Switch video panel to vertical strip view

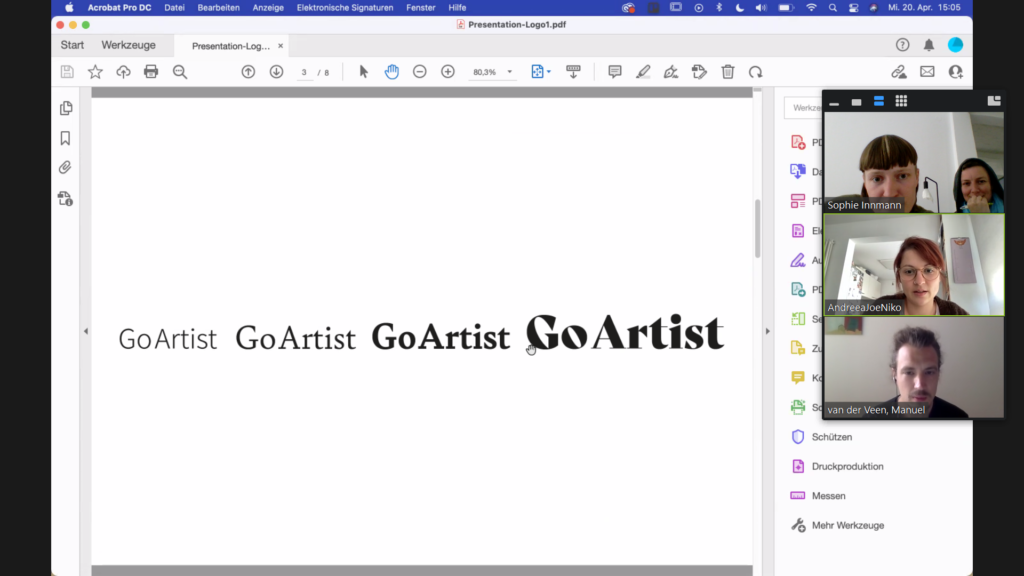tap(879, 101)
